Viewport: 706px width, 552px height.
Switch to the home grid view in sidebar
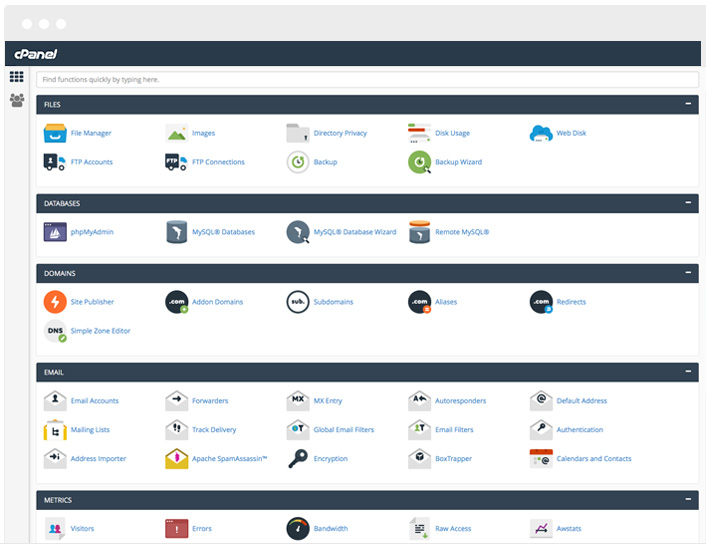point(16,77)
